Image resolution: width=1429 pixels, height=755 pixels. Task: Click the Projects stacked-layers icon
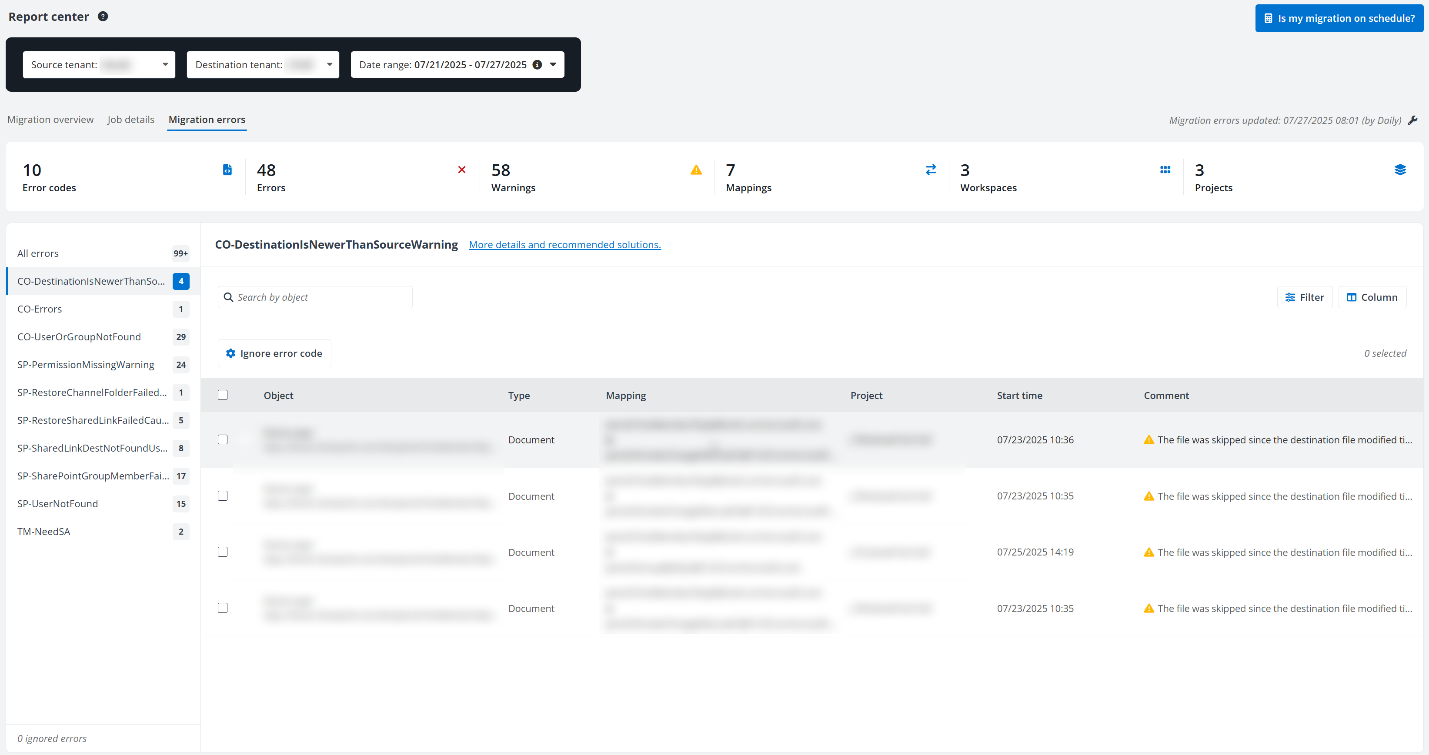click(x=1399, y=170)
